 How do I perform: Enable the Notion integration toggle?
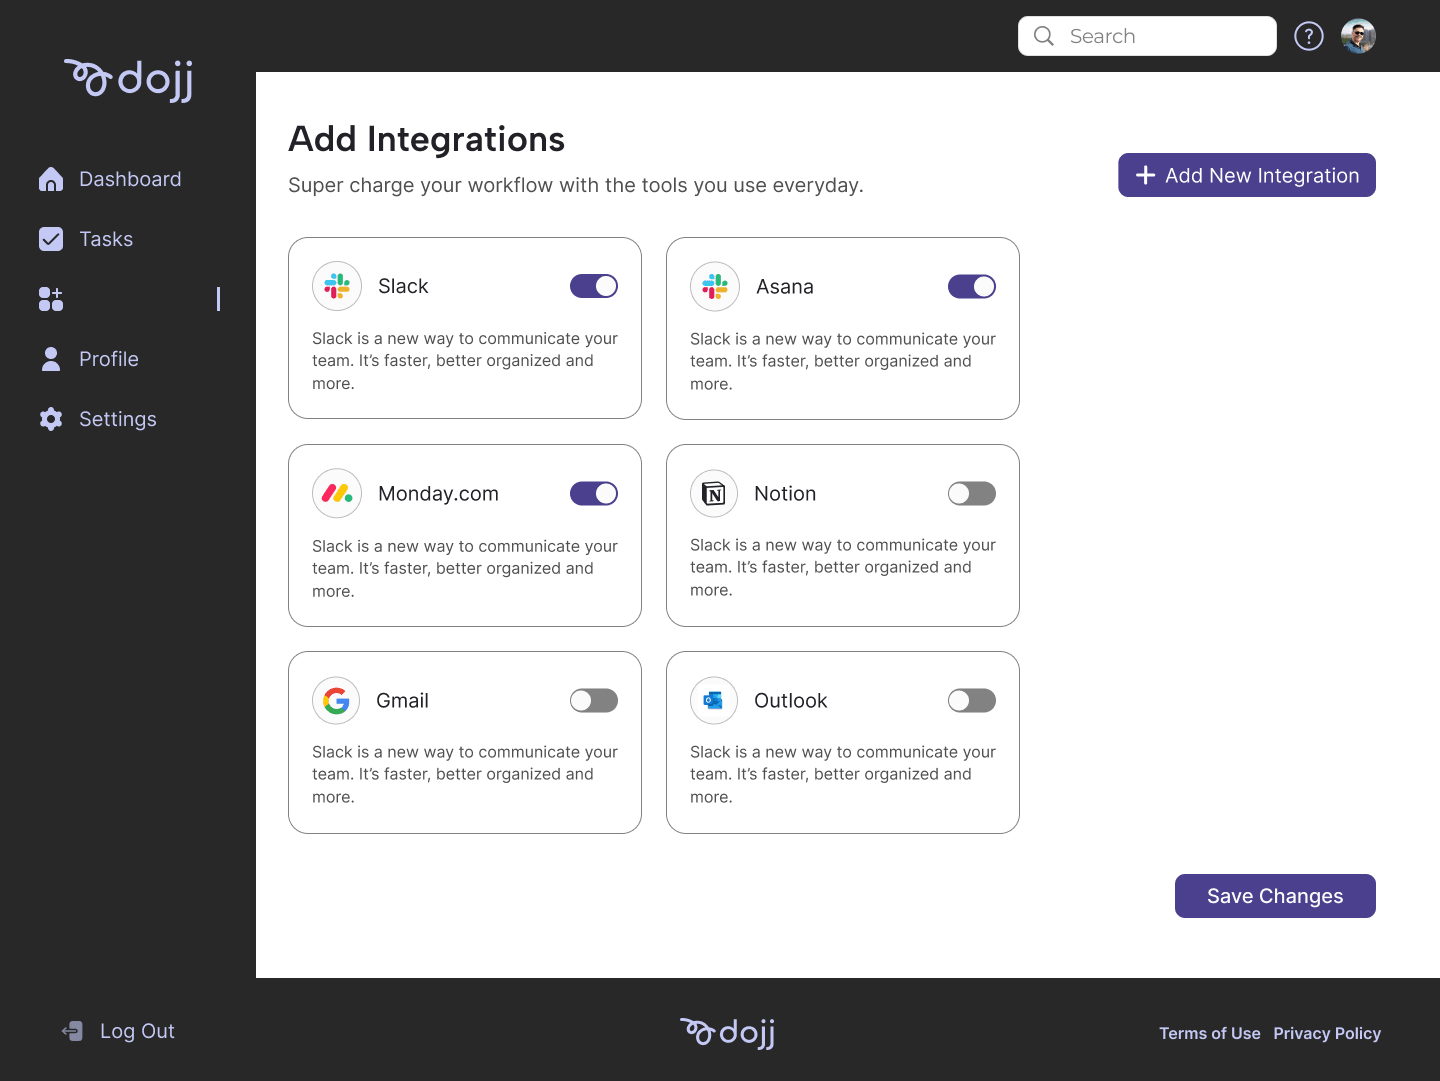tap(972, 493)
